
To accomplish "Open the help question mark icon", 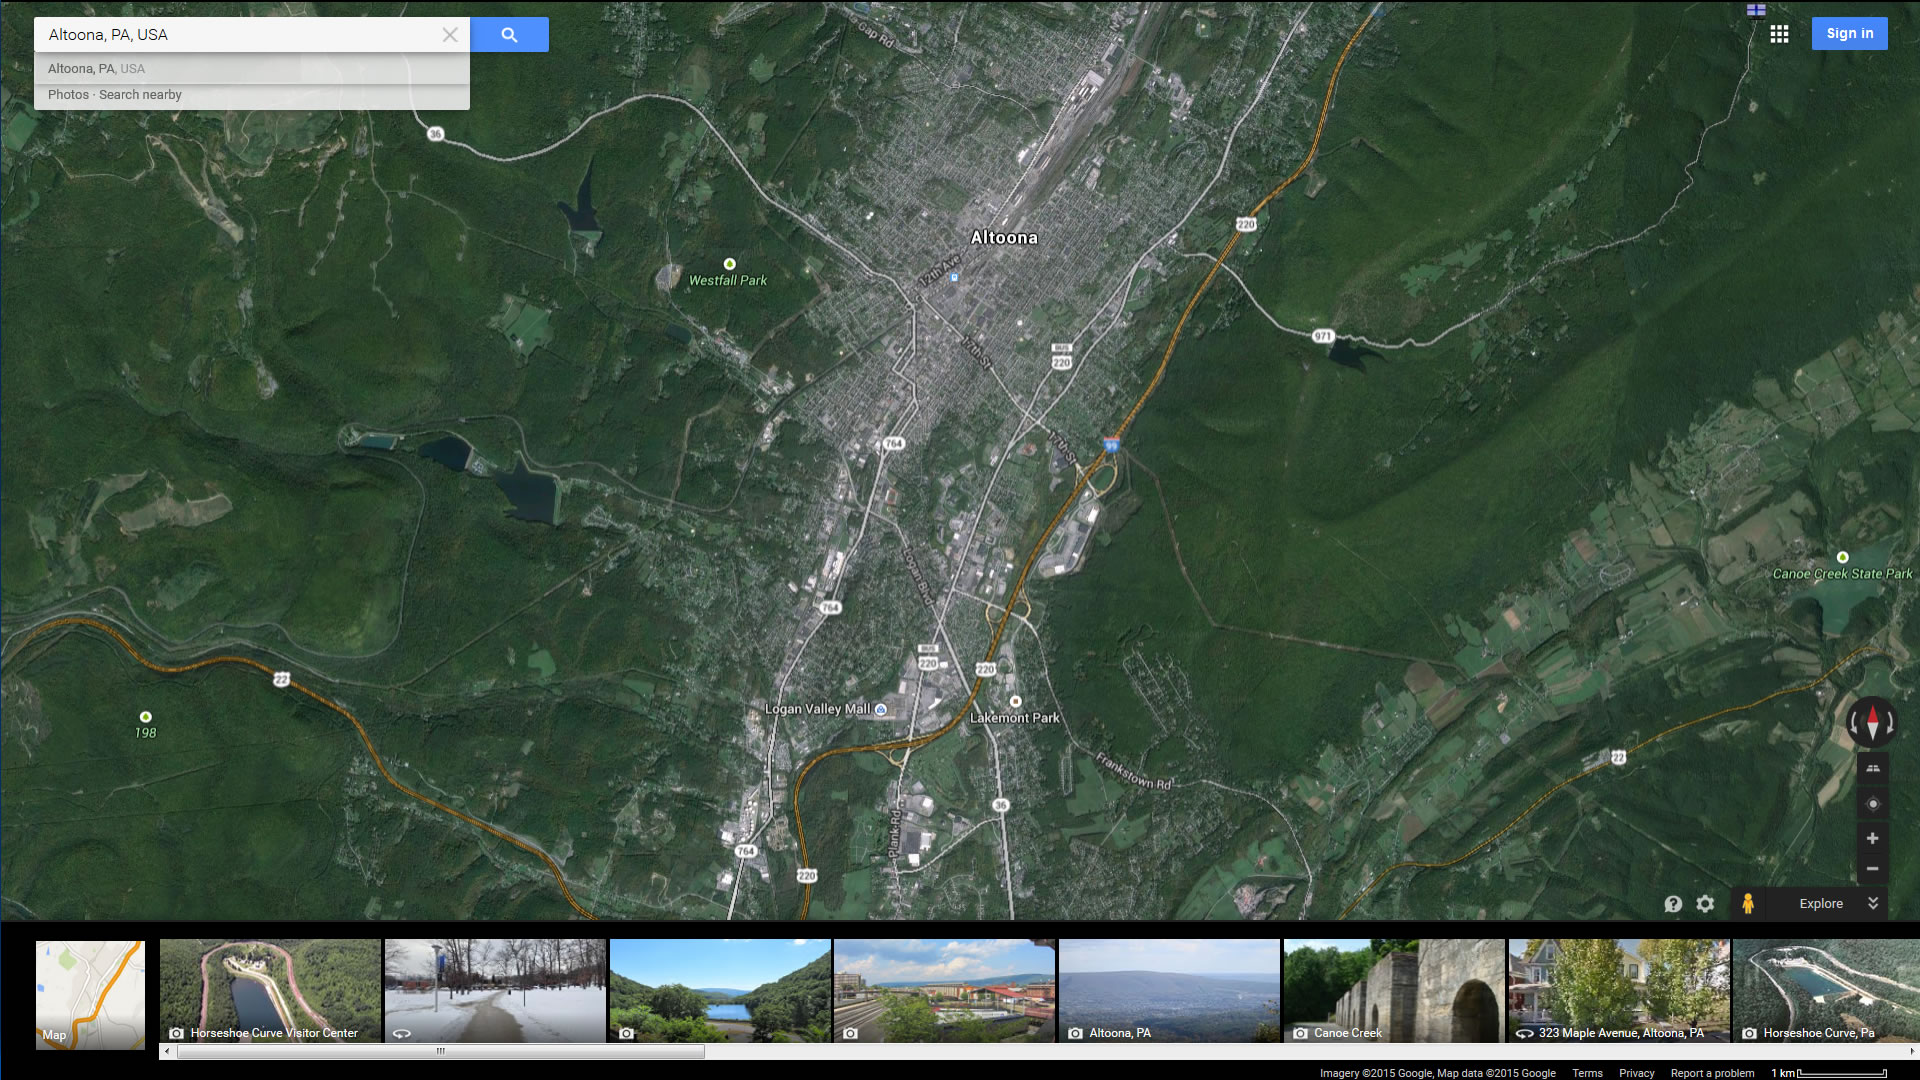I will tap(1673, 904).
